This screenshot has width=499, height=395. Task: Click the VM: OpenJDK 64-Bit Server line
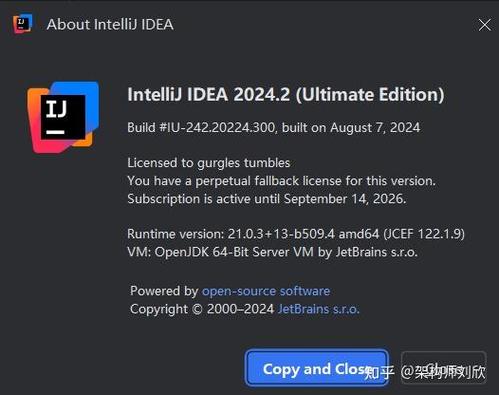tap(272, 252)
